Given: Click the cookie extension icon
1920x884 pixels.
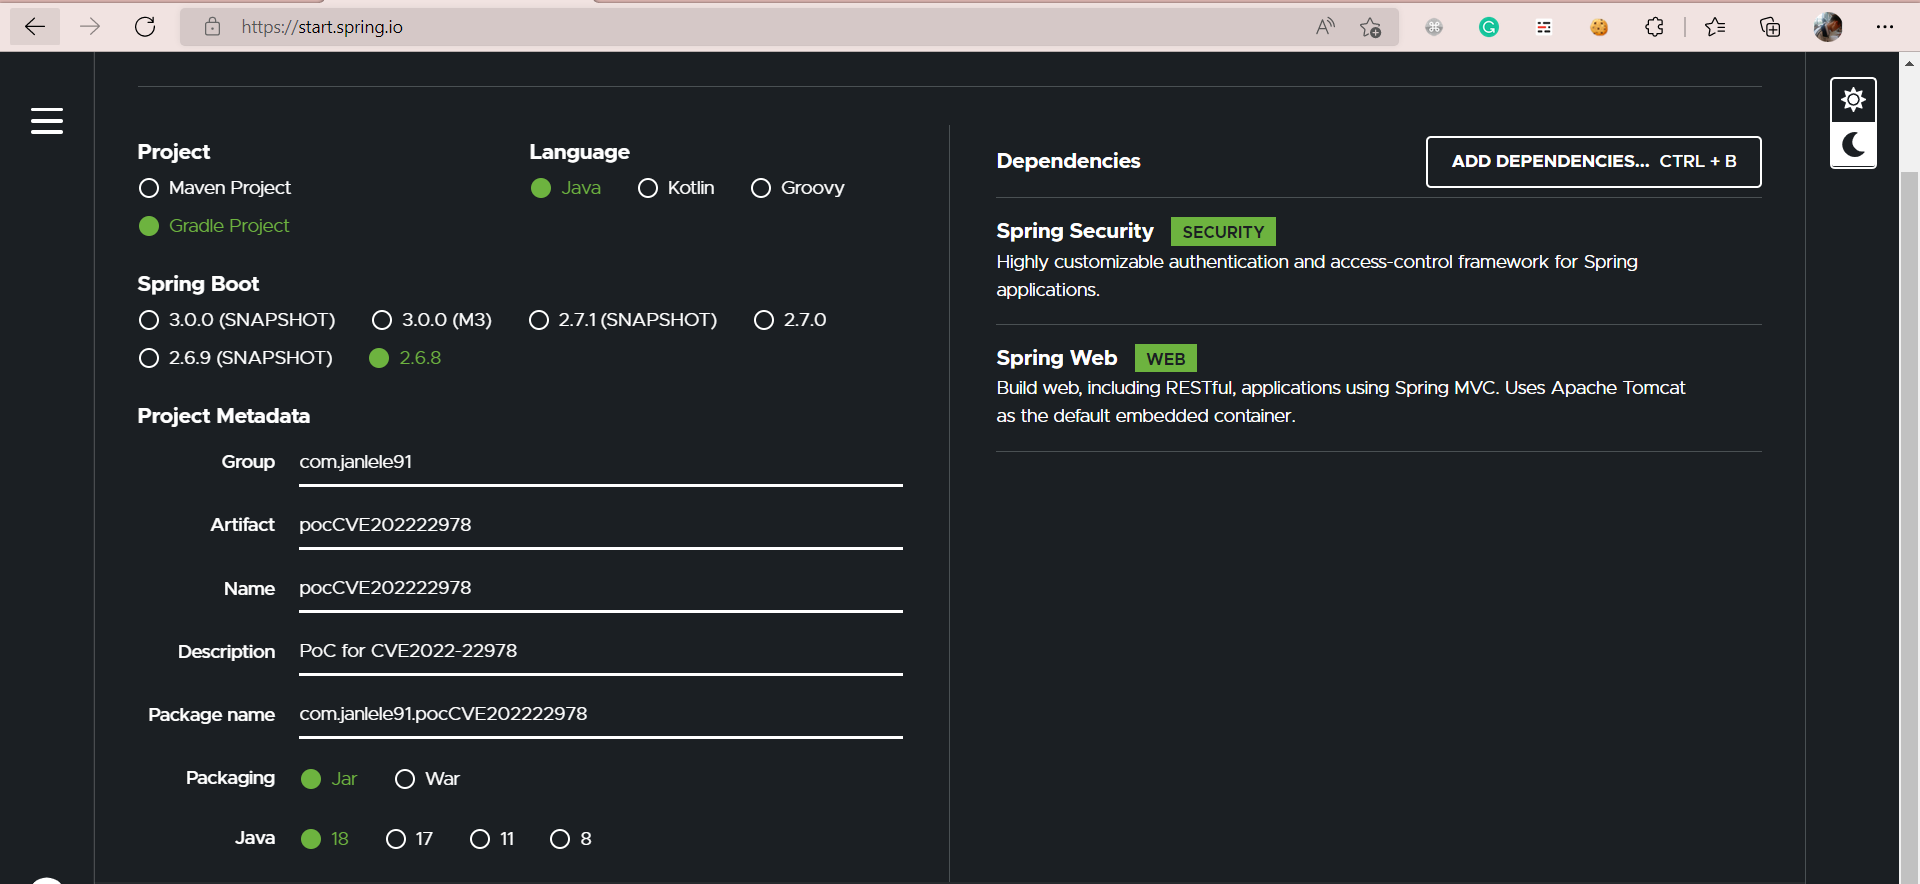Looking at the screenshot, I should pyautogui.click(x=1599, y=27).
